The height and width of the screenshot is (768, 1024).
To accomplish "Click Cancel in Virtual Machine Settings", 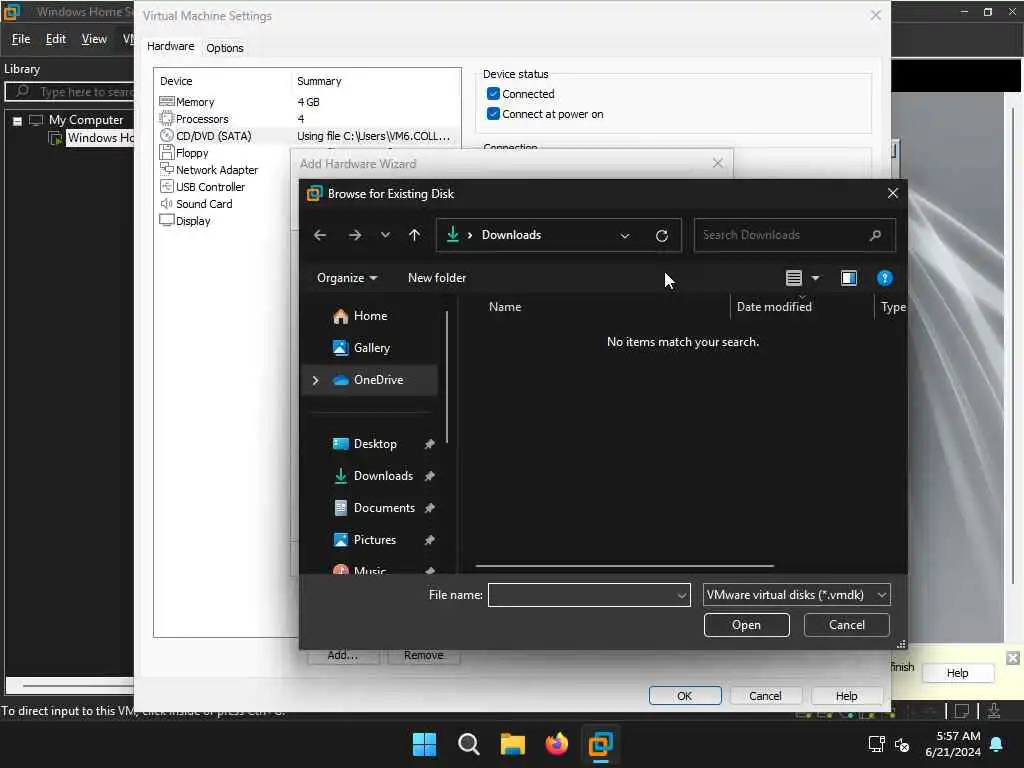I will pyautogui.click(x=765, y=696).
